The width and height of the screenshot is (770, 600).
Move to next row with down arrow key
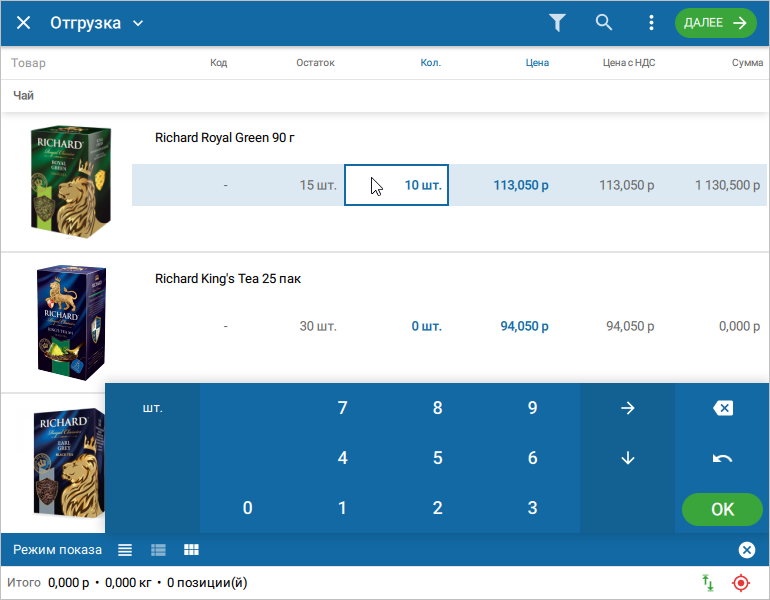click(628, 458)
